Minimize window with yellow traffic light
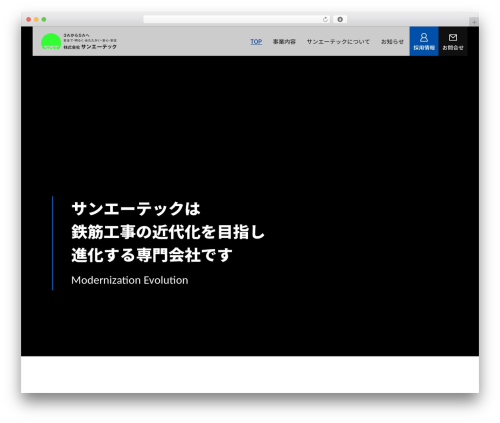The image size is (500, 423). [36, 19]
